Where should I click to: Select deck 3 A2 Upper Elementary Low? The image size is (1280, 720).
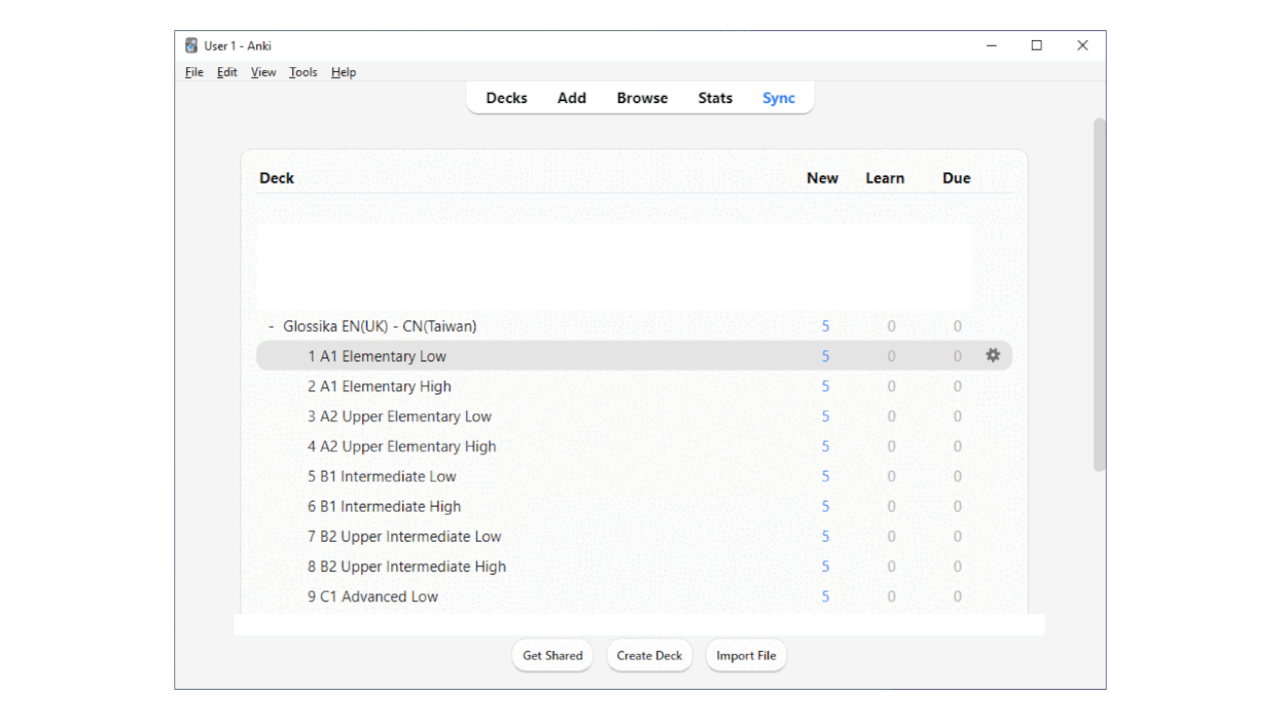[399, 416]
